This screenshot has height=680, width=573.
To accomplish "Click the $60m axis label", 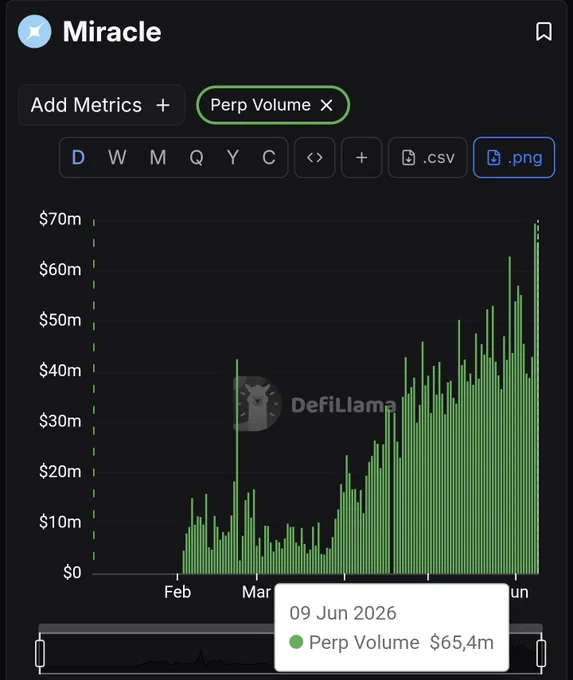I will click(x=60, y=270).
